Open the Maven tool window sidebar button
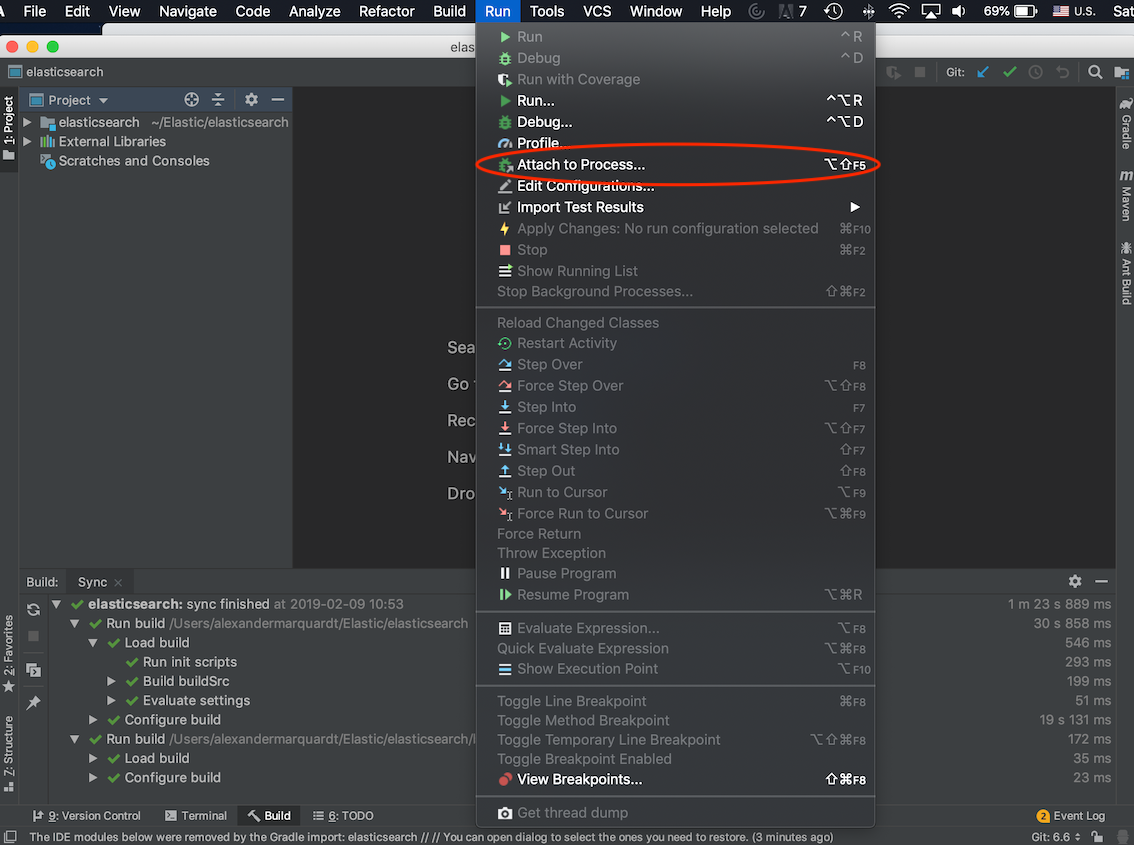Viewport: 1134px width, 845px height. [x=1125, y=195]
